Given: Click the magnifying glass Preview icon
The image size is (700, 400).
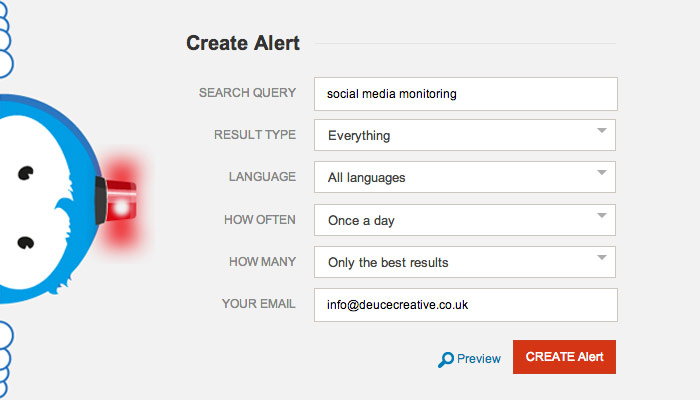Looking at the screenshot, I should pos(446,360).
